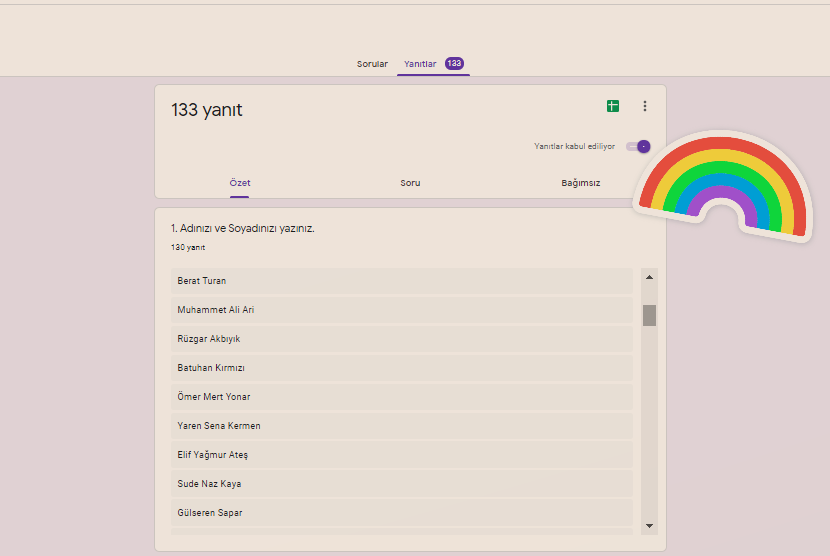Click the 'Gülseren Sapar' response row
Image resolution: width=830 pixels, height=556 pixels.
pyautogui.click(x=401, y=513)
